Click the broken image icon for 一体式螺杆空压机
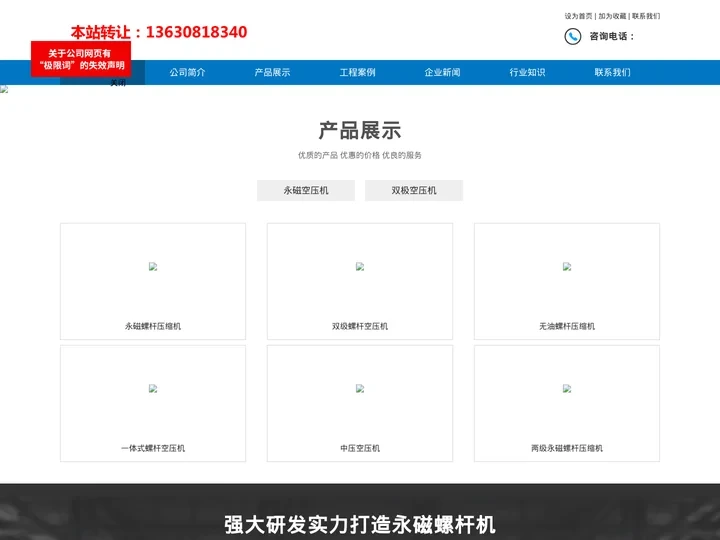Image resolution: width=720 pixels, height=540 pixels. tap(153, 389)
